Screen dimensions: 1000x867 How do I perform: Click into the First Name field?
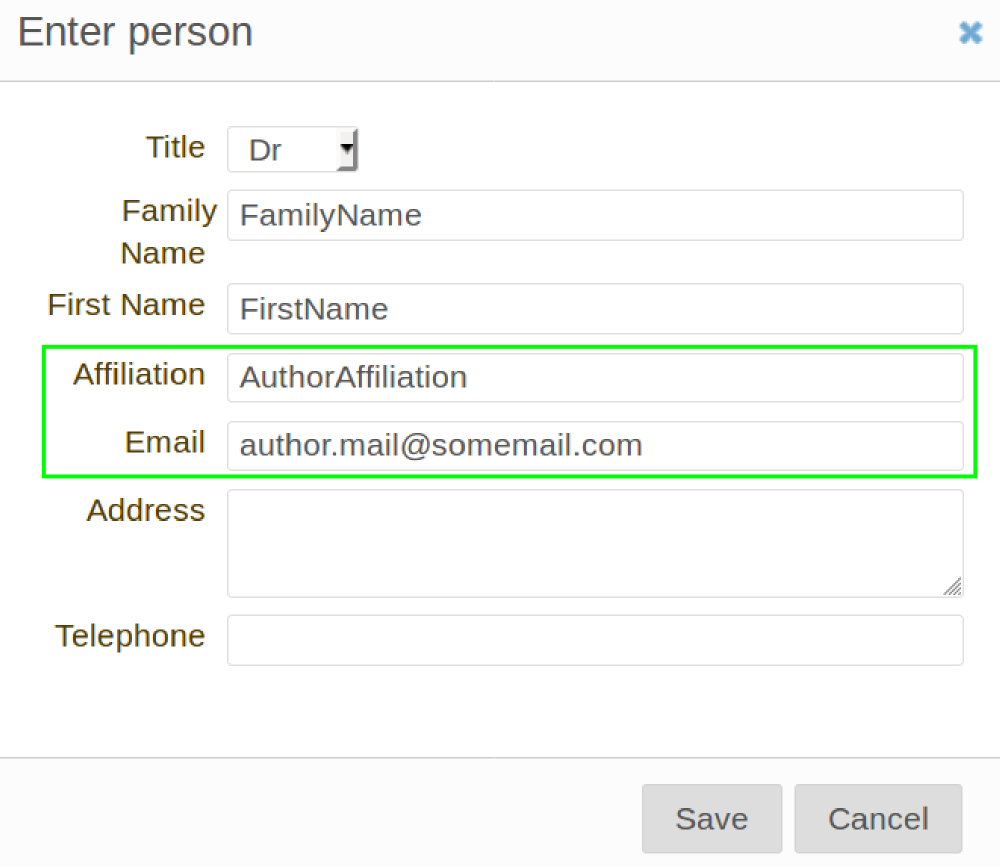pyautogui.click(x=595, y=308)
